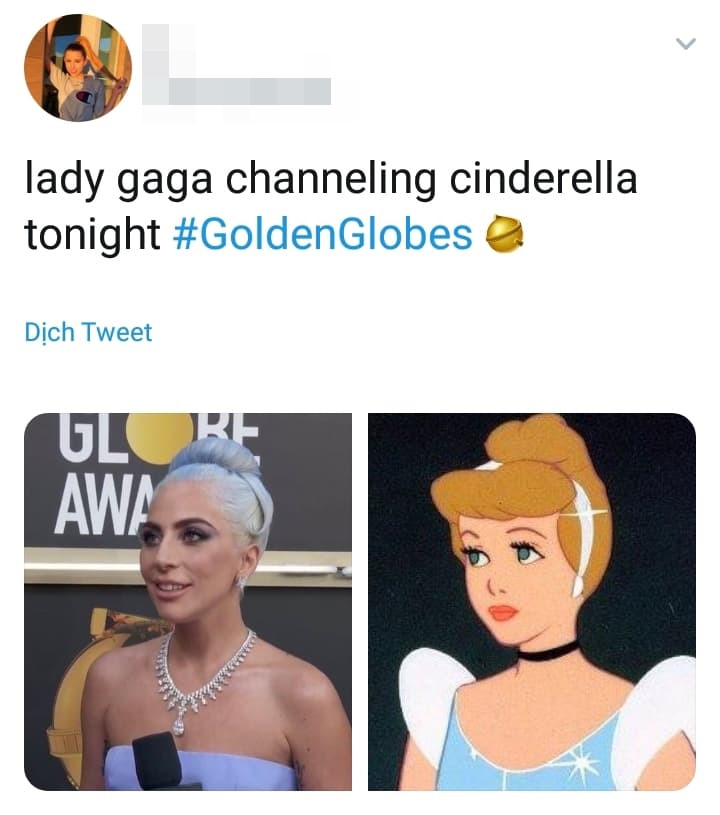This screenshot has width=720, height=815.
Task: Click the word "tonight" in the tweet
Action: point(92,234)
